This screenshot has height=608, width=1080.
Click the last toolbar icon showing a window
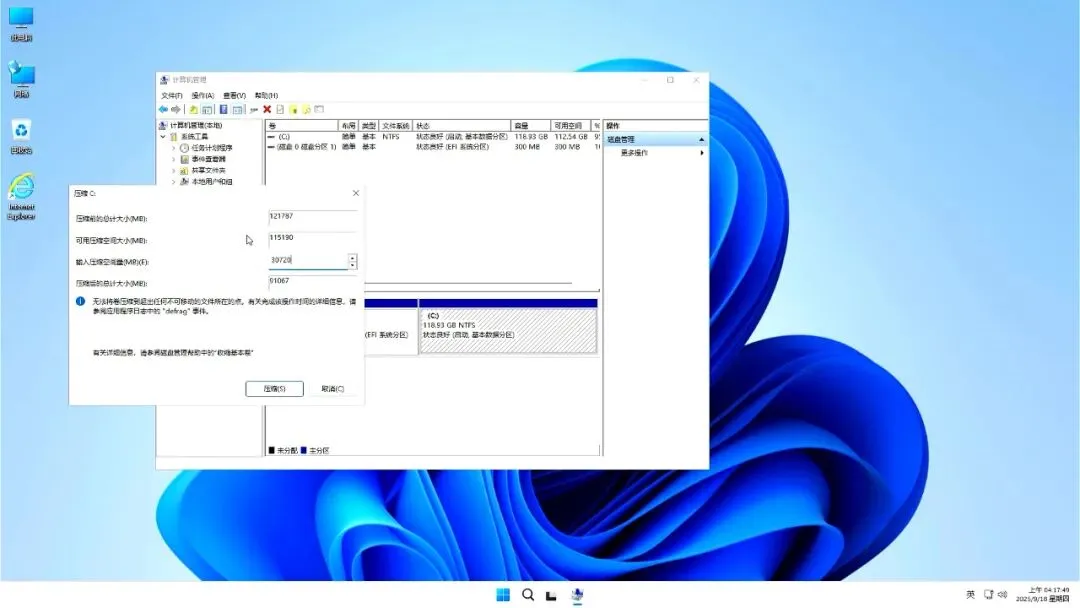[319, 109]
